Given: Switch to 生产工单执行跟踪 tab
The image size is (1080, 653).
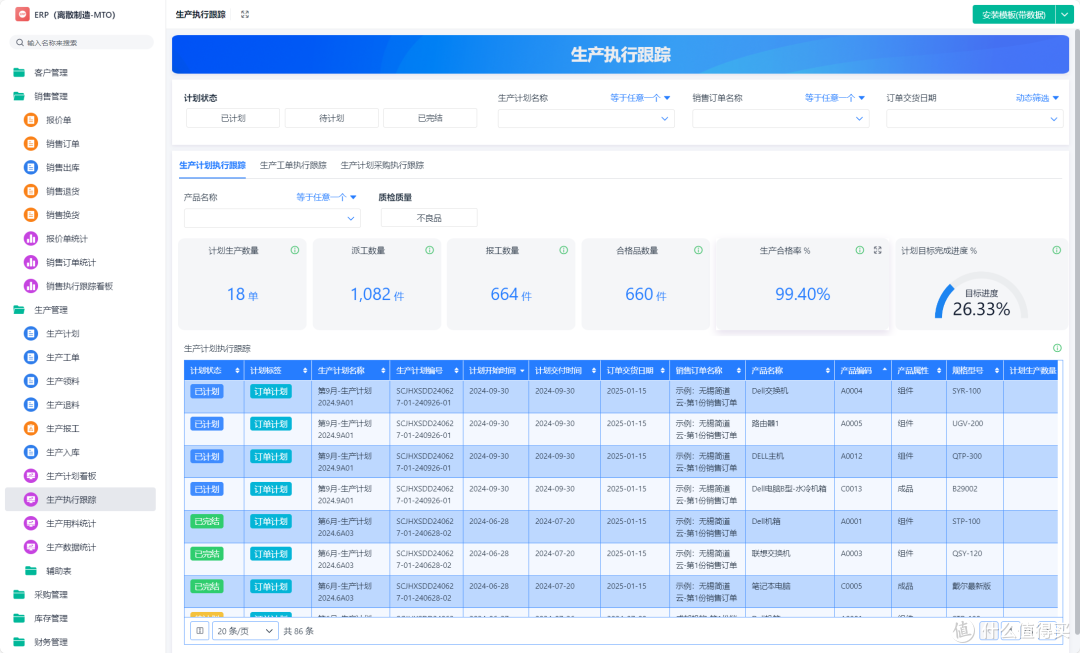Looking at the screenshot, I should (x=293, y=165).
